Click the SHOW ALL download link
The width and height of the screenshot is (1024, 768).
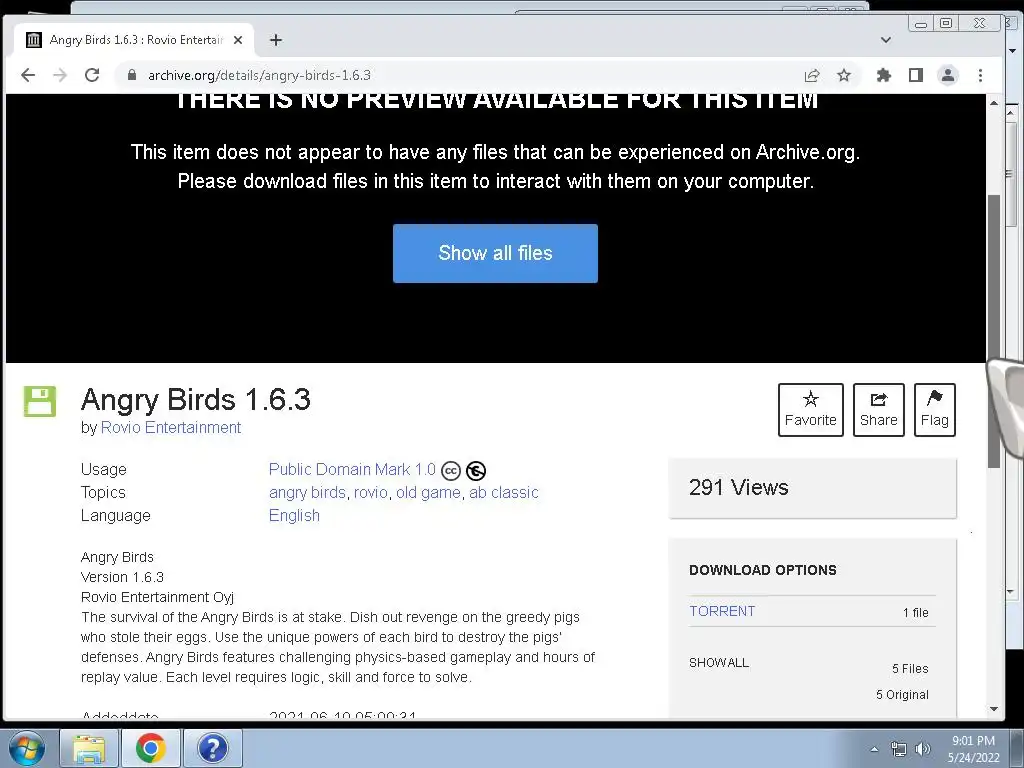pyautogui.click(x=719, y=663)
